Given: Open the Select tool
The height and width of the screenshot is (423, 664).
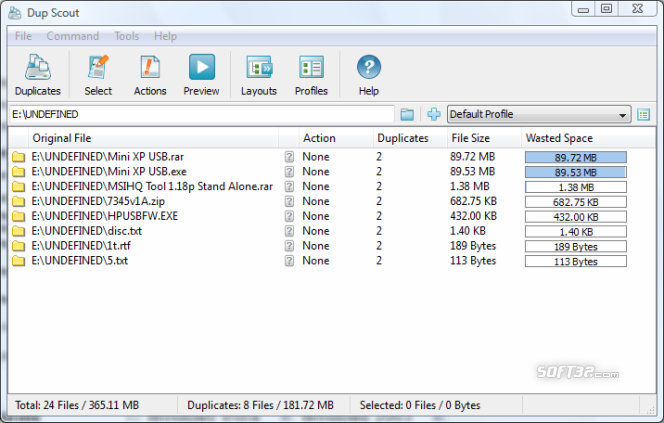Looking at the screenshot, I should pyautogui.click(x=98, y=74).
